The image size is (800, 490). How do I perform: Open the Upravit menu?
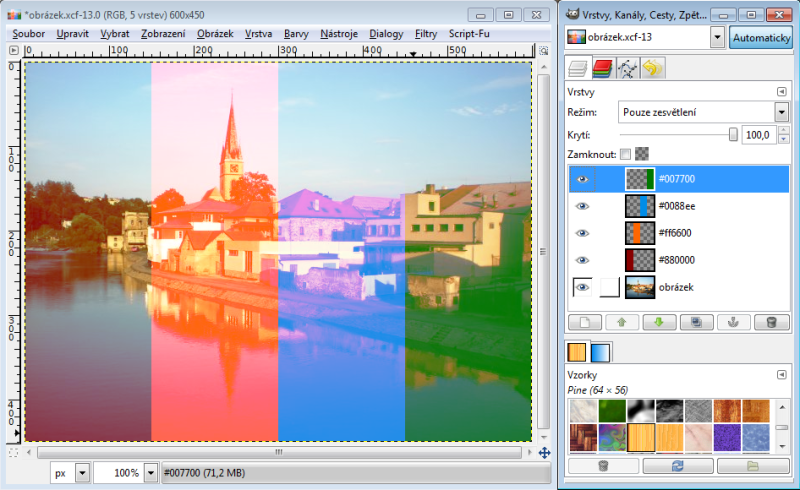click(72, 34)
